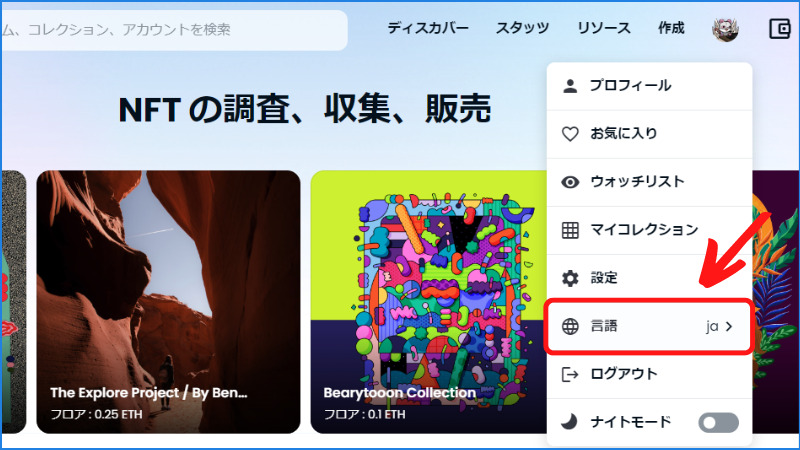The height and width of the screenshot is (450, 800).
Task: Open the ディスカバー navigation menu
Action: (428, 28)
